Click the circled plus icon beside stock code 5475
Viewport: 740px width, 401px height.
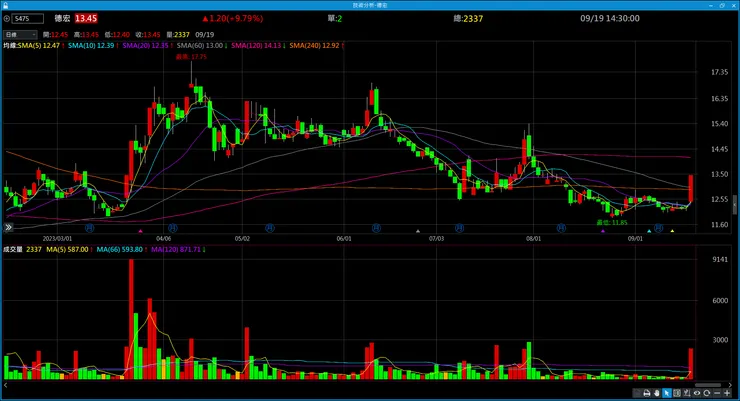coord(7,19)
